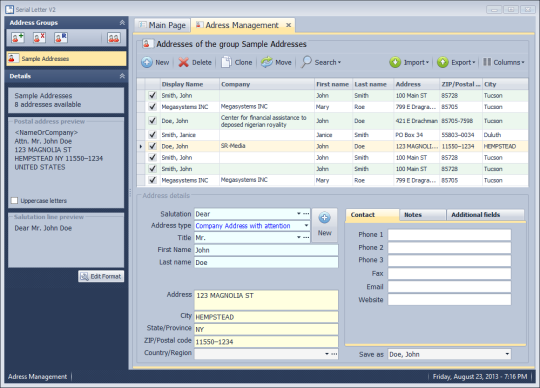Expand the Import dropdown menu
The height and width of the screenshot is (388, 540).
tap(427, 62)
